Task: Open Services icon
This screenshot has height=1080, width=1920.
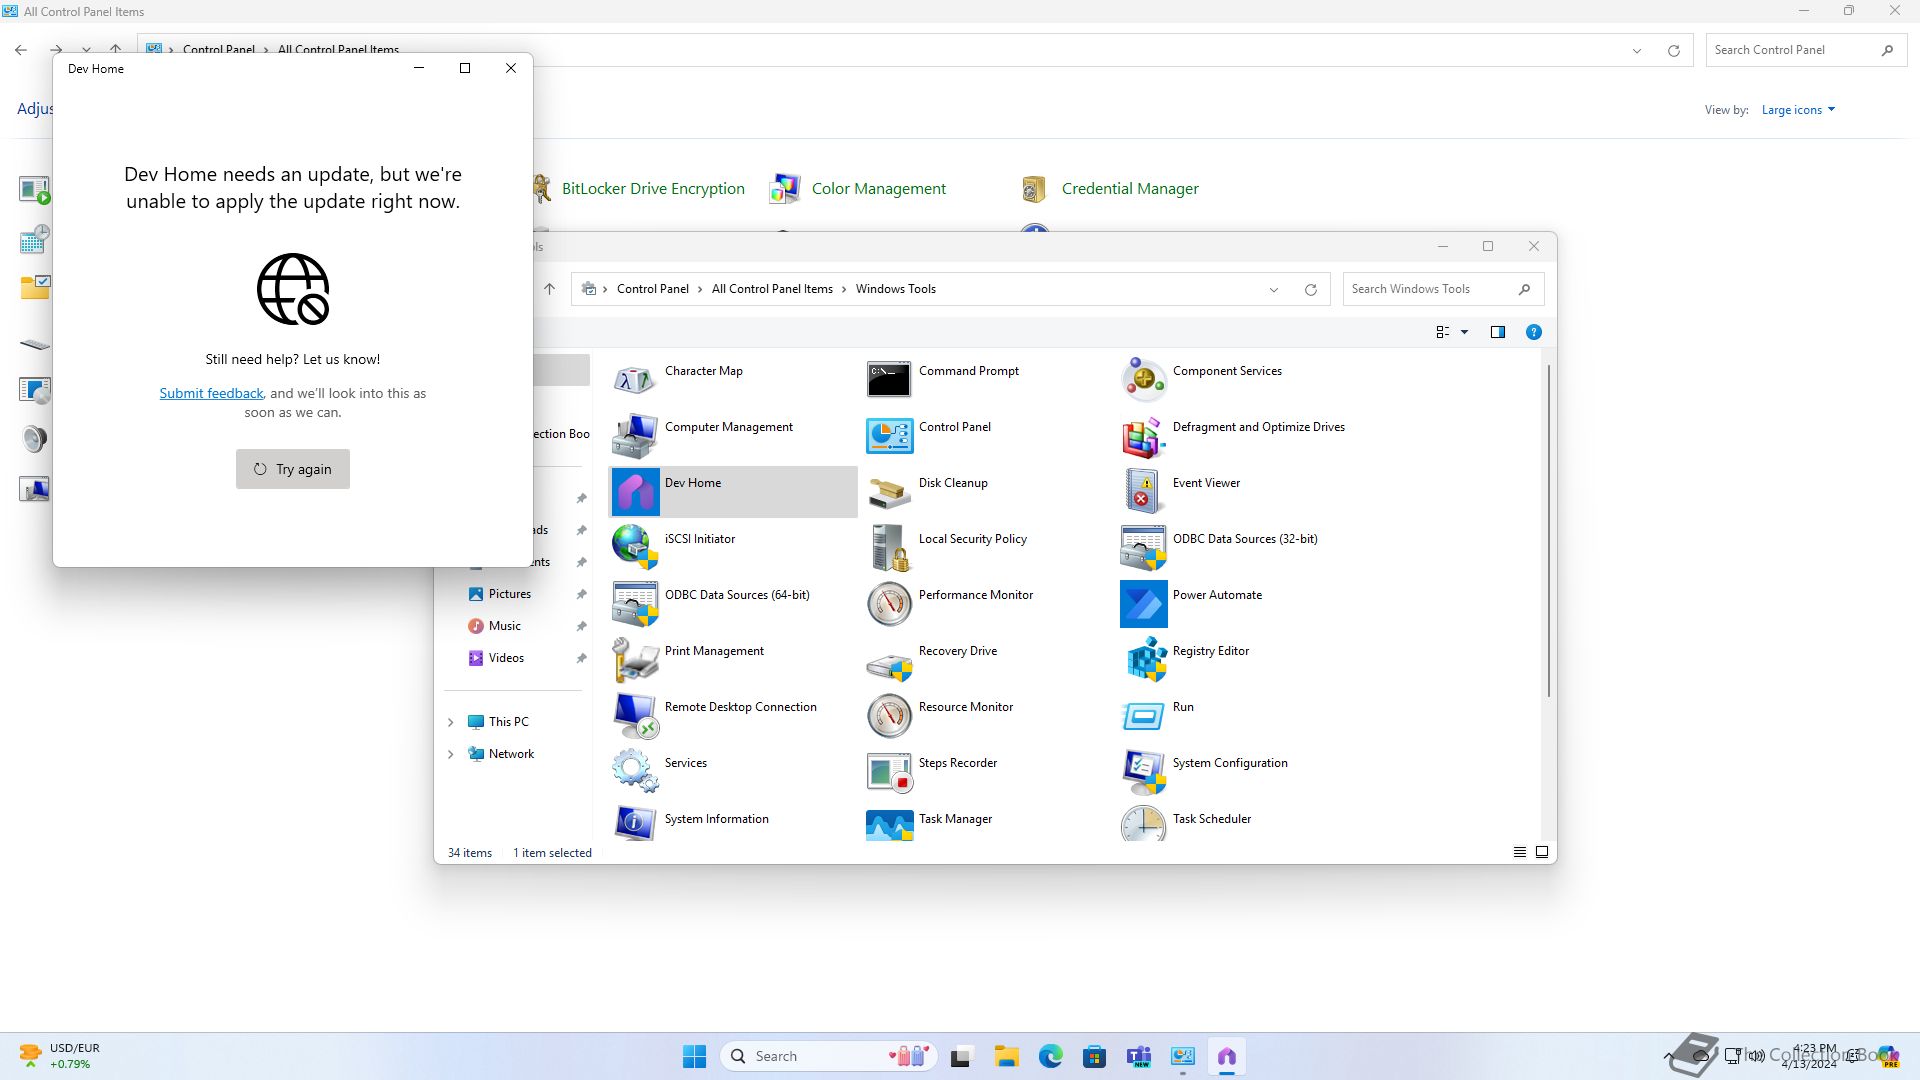Action: pyautogui.click(x=635, y=772)
